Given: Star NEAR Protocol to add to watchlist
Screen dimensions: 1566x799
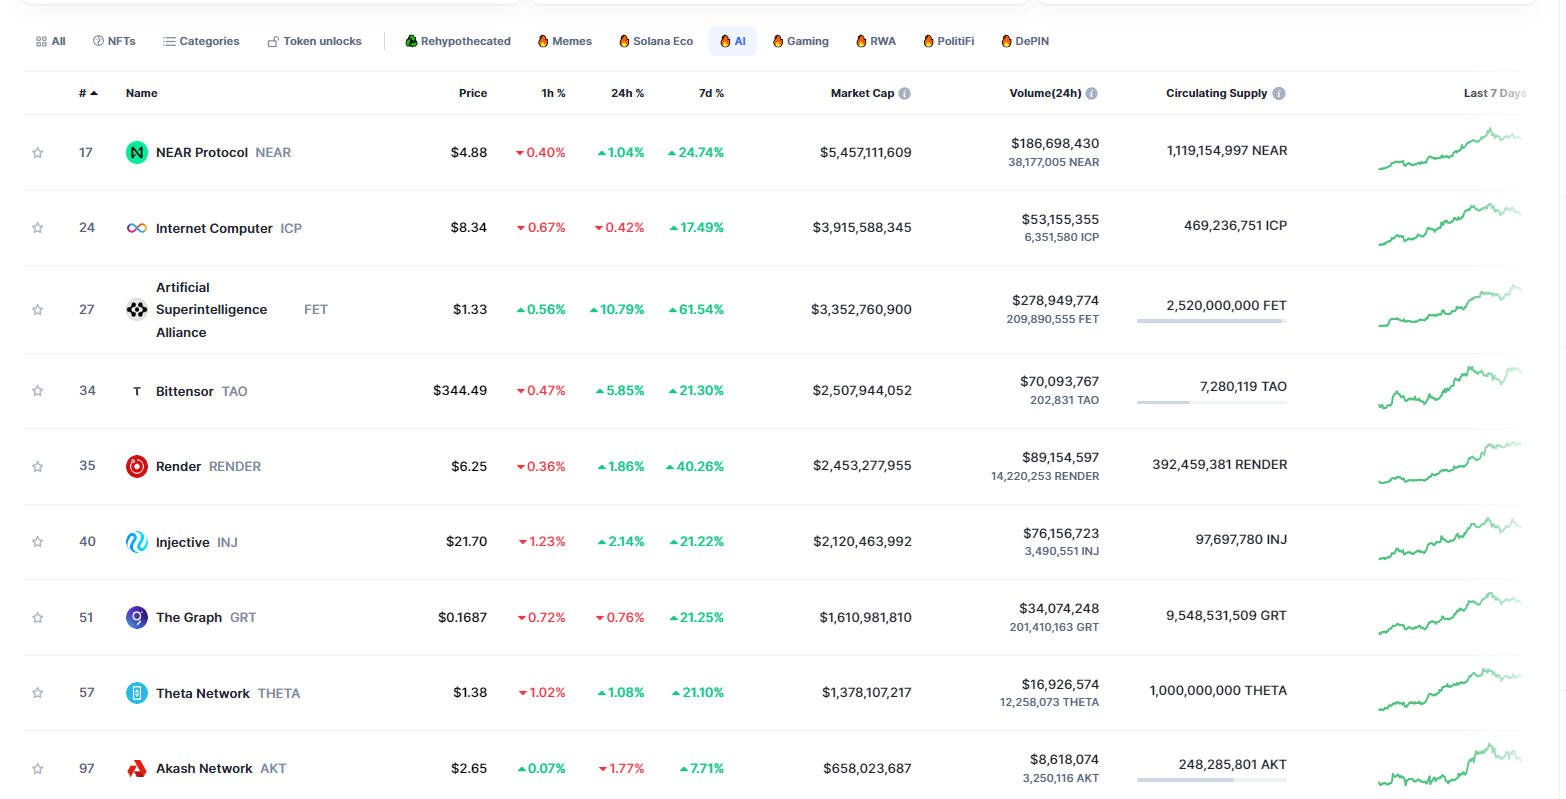Looking at the screenshot, I should [x=38, y=153].
